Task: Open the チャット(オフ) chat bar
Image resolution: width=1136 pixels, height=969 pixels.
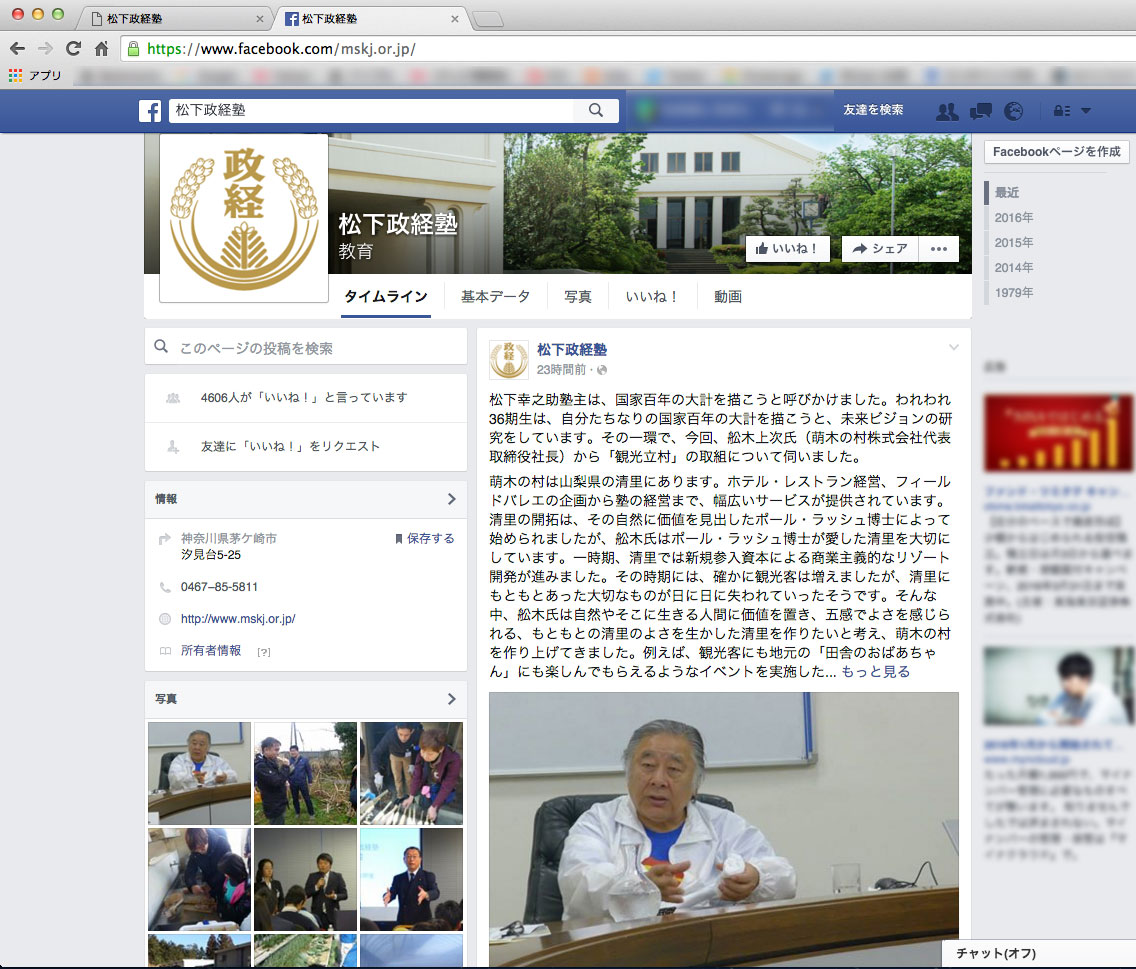Action: (1039, 953)
